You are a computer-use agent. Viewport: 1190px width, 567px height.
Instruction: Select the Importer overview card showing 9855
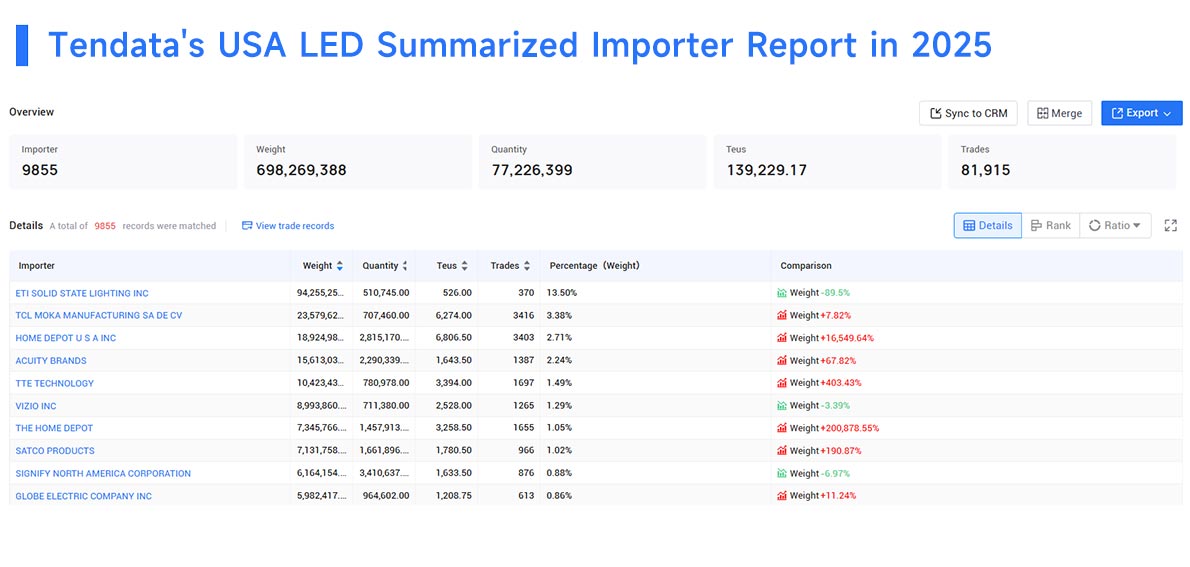click(x=123, y=162)
